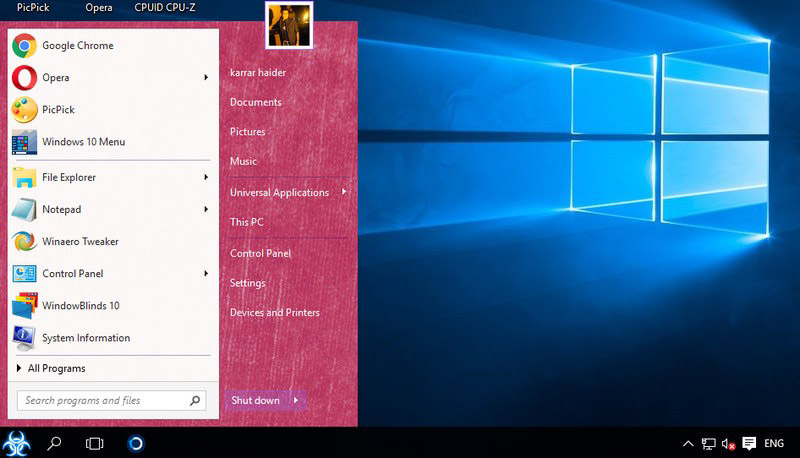Launch WindowBlinds 10 icon
Screen dimensions: 800x458
coord(24,306)
